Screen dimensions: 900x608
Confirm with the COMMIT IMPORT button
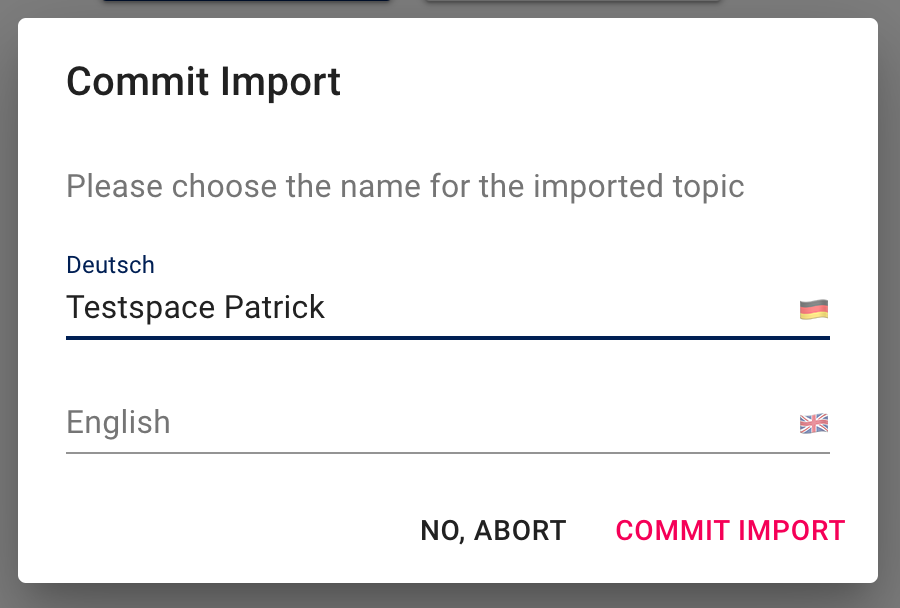730,530
